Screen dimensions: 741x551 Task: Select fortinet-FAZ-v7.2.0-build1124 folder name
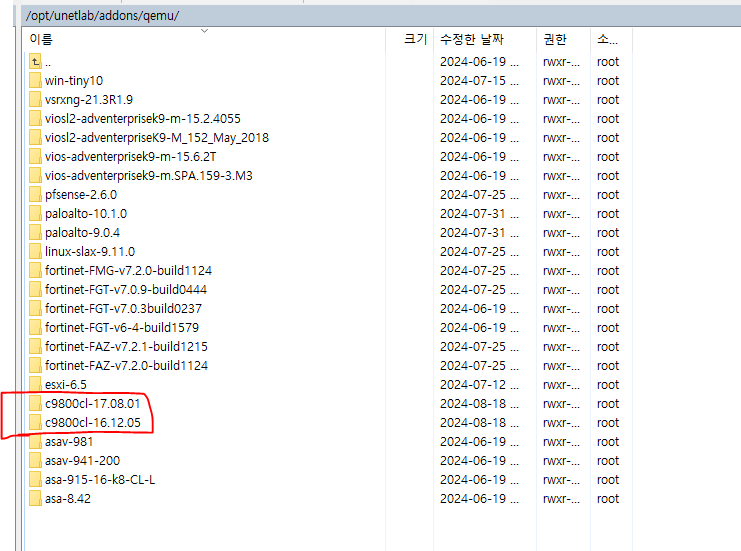(126, 365)
